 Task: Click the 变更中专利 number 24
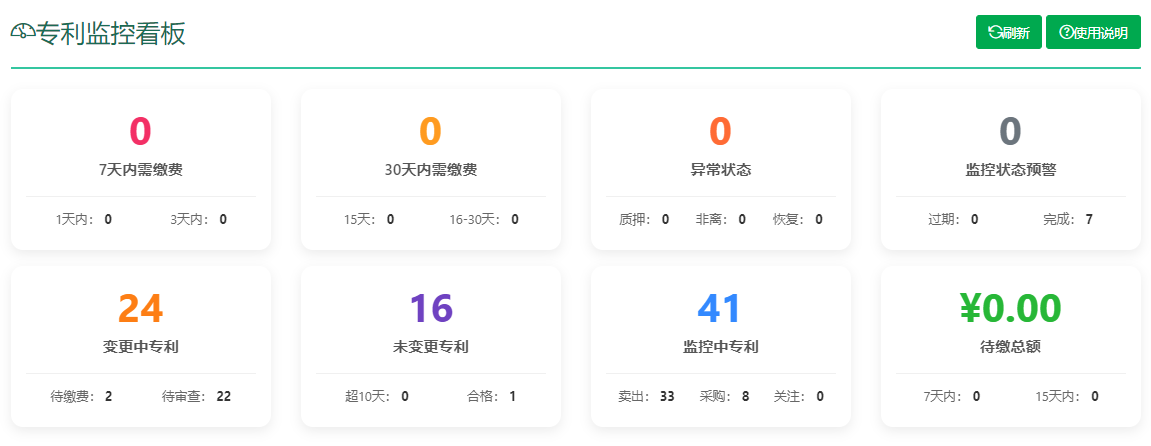click(141, 308)
